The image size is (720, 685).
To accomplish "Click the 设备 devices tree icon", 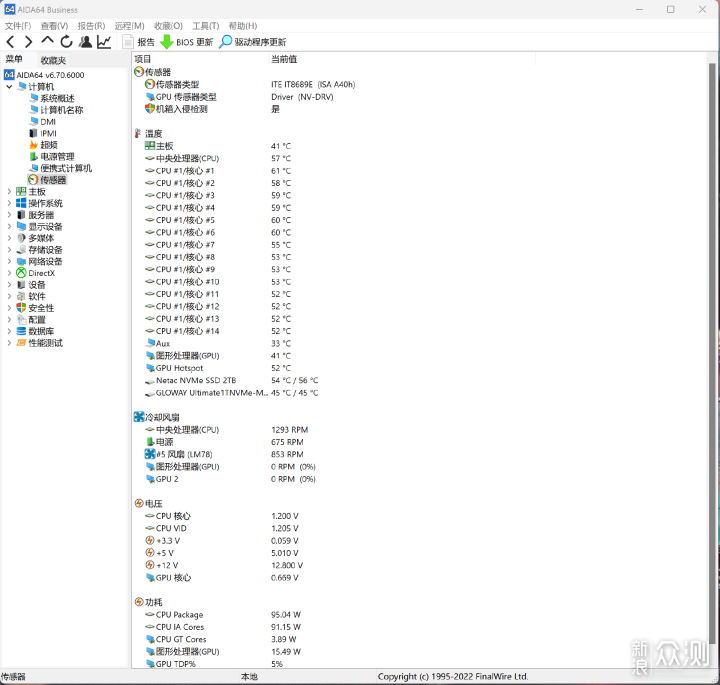I will tap(21, 285).
